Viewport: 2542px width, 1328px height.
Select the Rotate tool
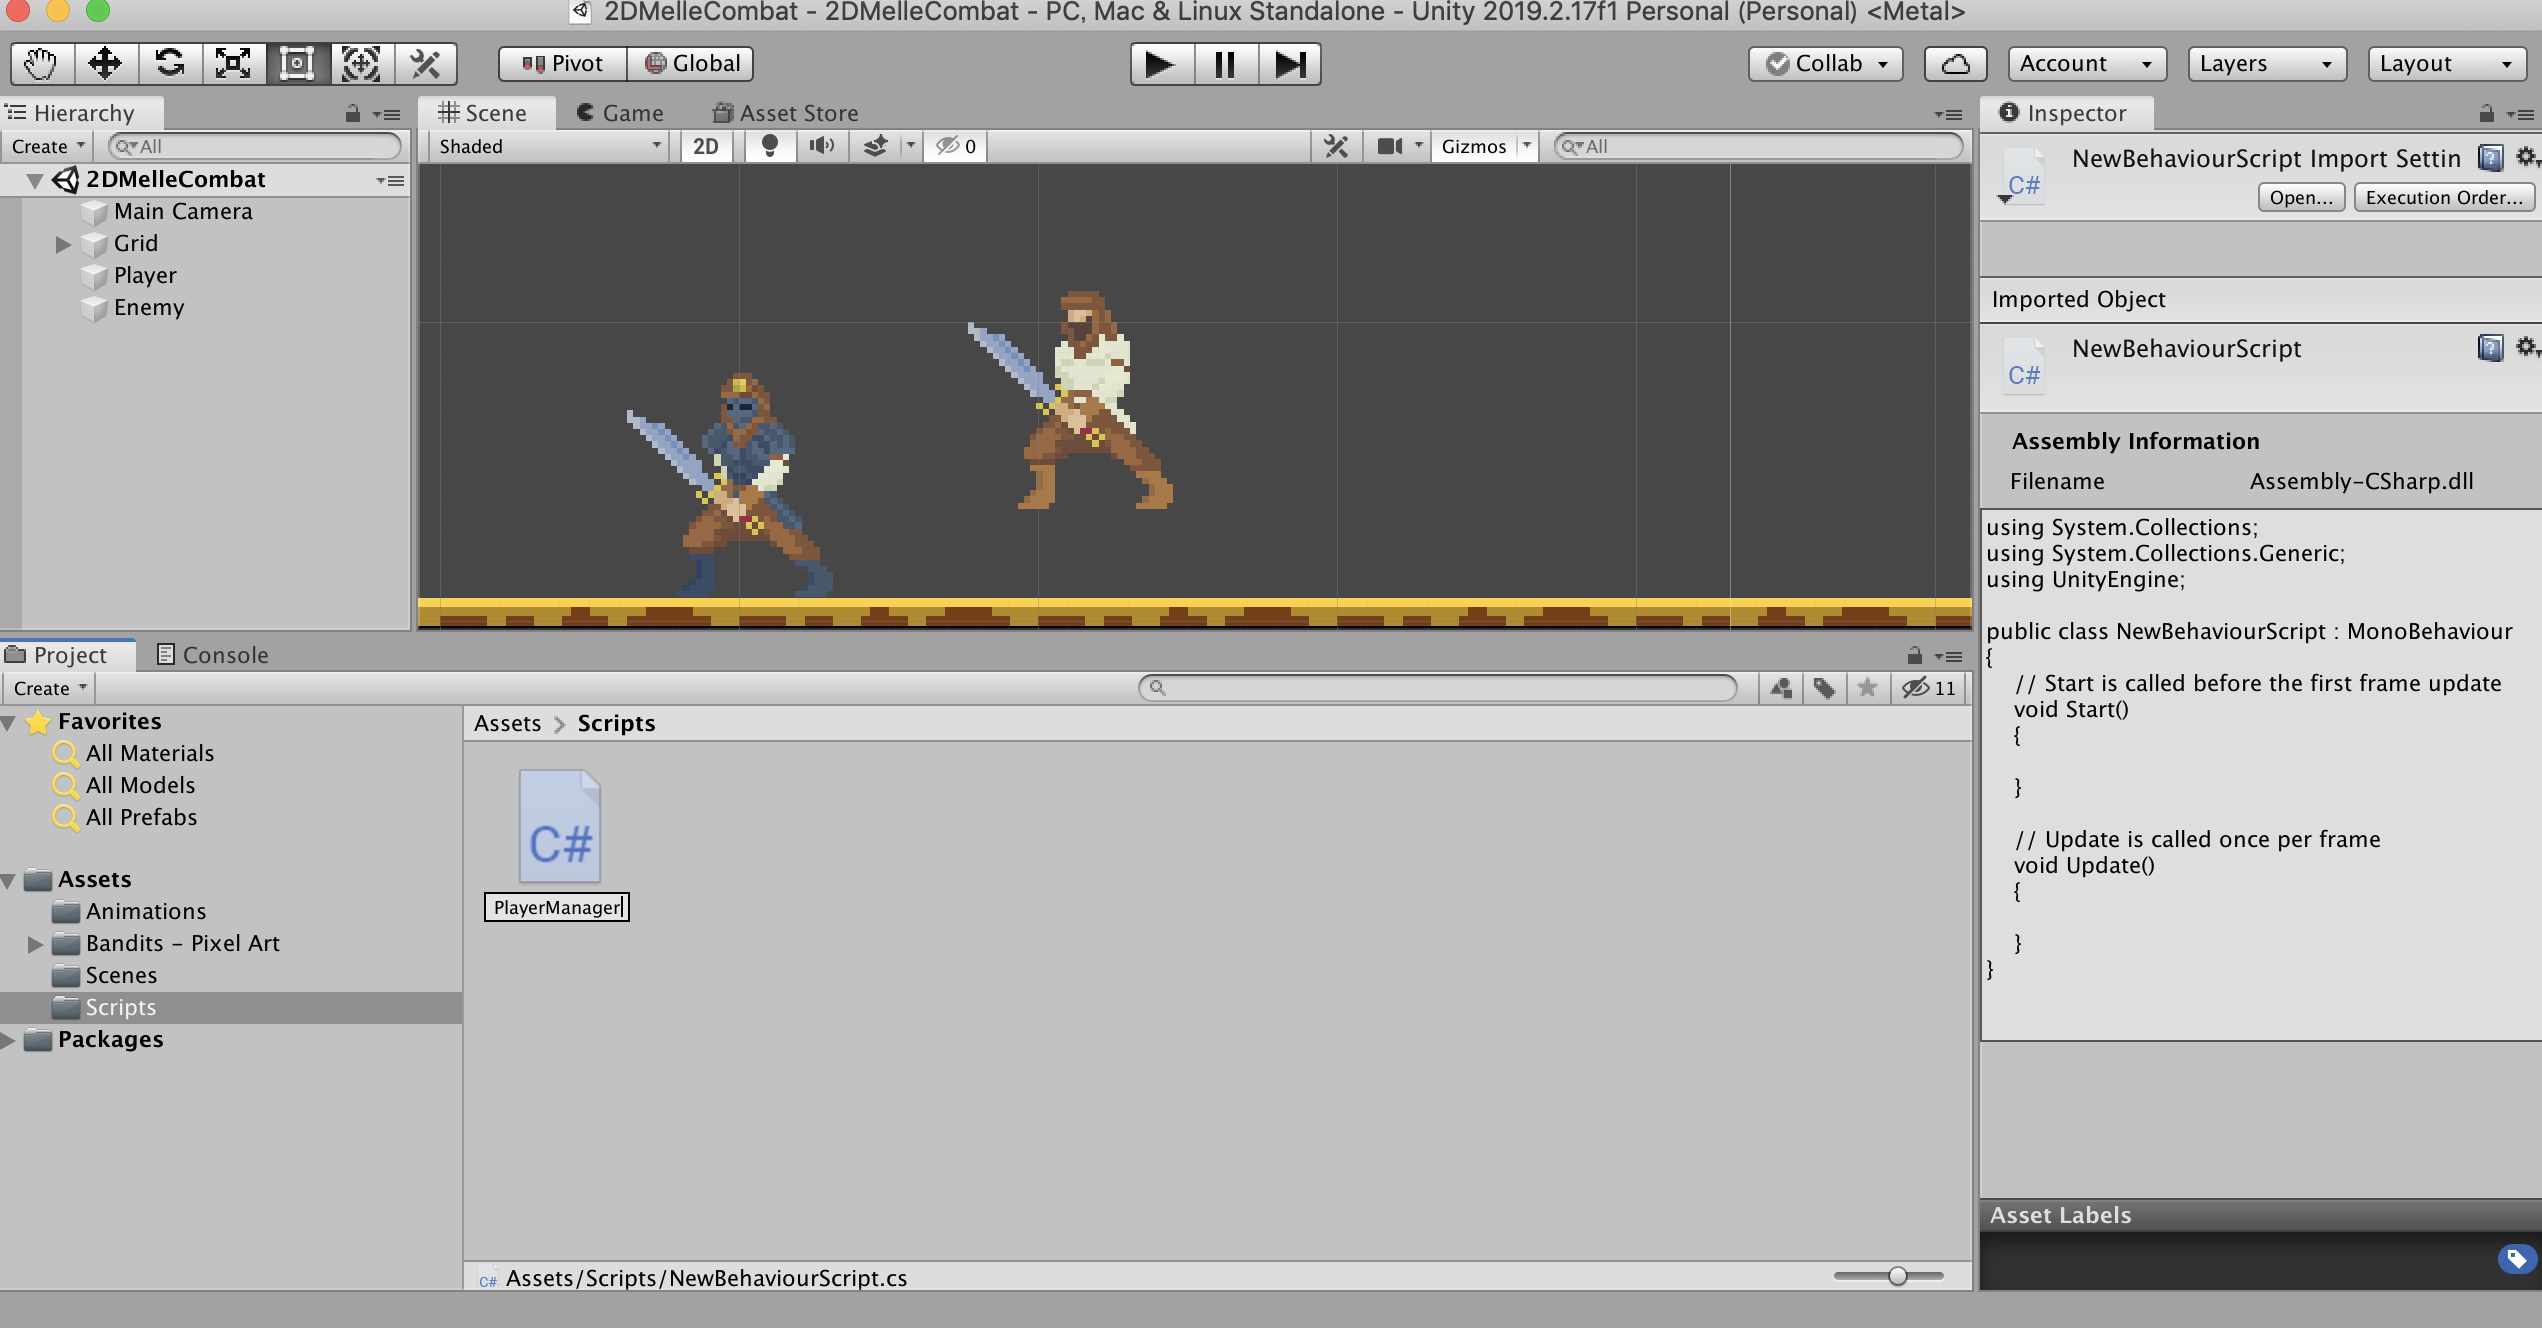(x=170, y=64)
